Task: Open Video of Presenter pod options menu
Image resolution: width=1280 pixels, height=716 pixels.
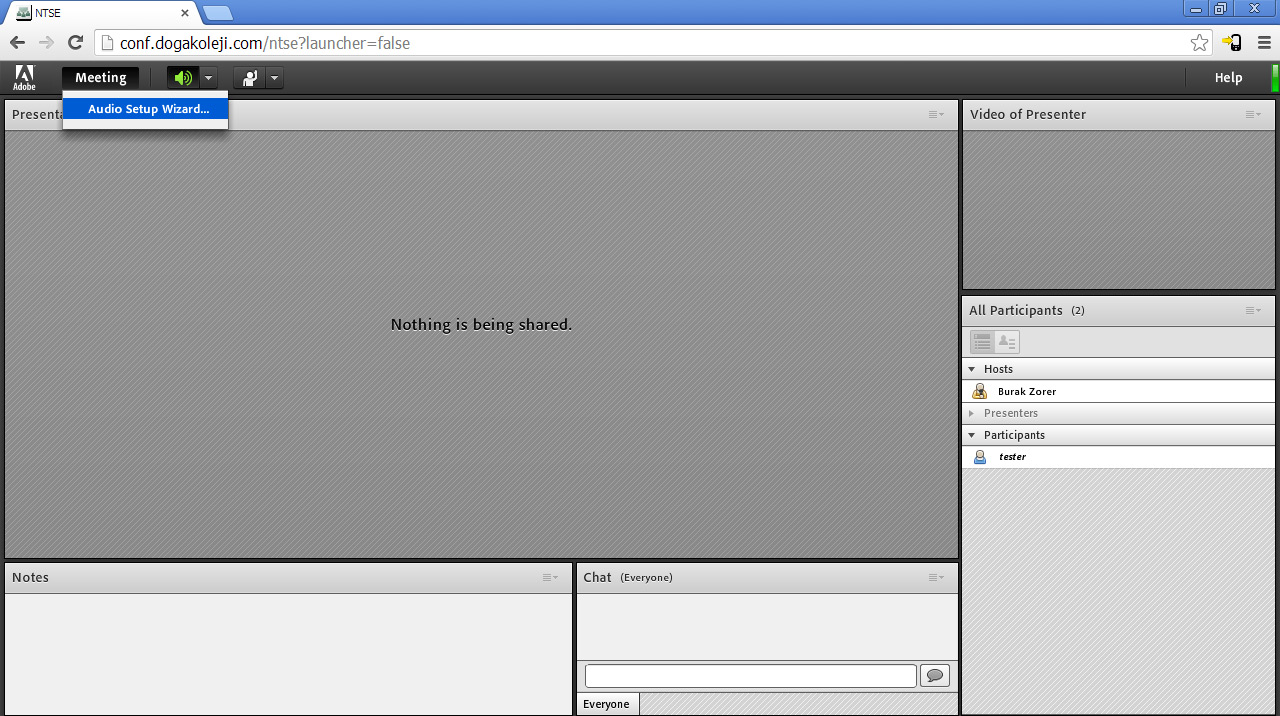Action: 1252,114
